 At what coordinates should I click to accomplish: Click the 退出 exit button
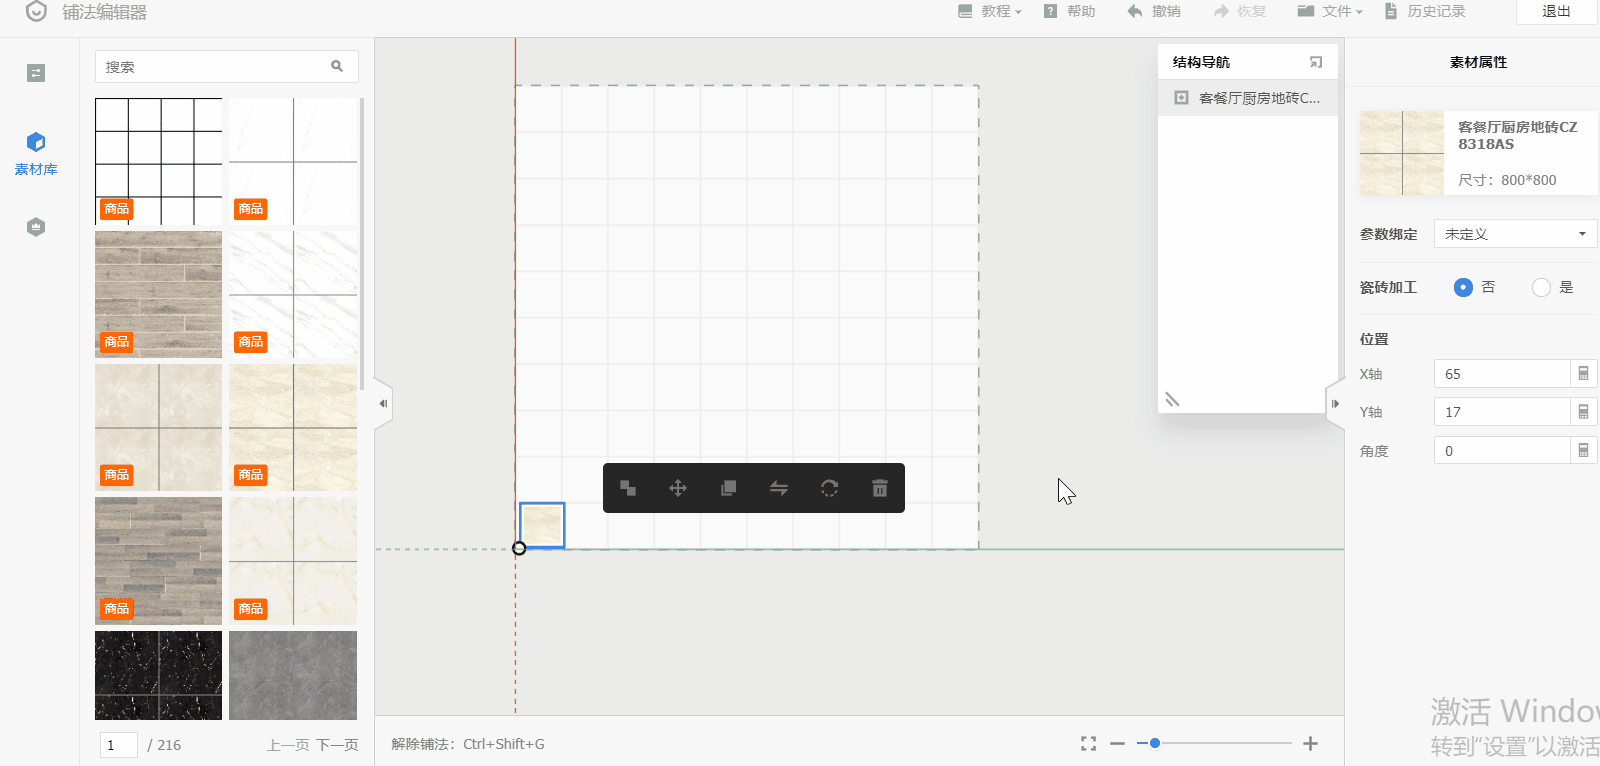pos(1556,12)
